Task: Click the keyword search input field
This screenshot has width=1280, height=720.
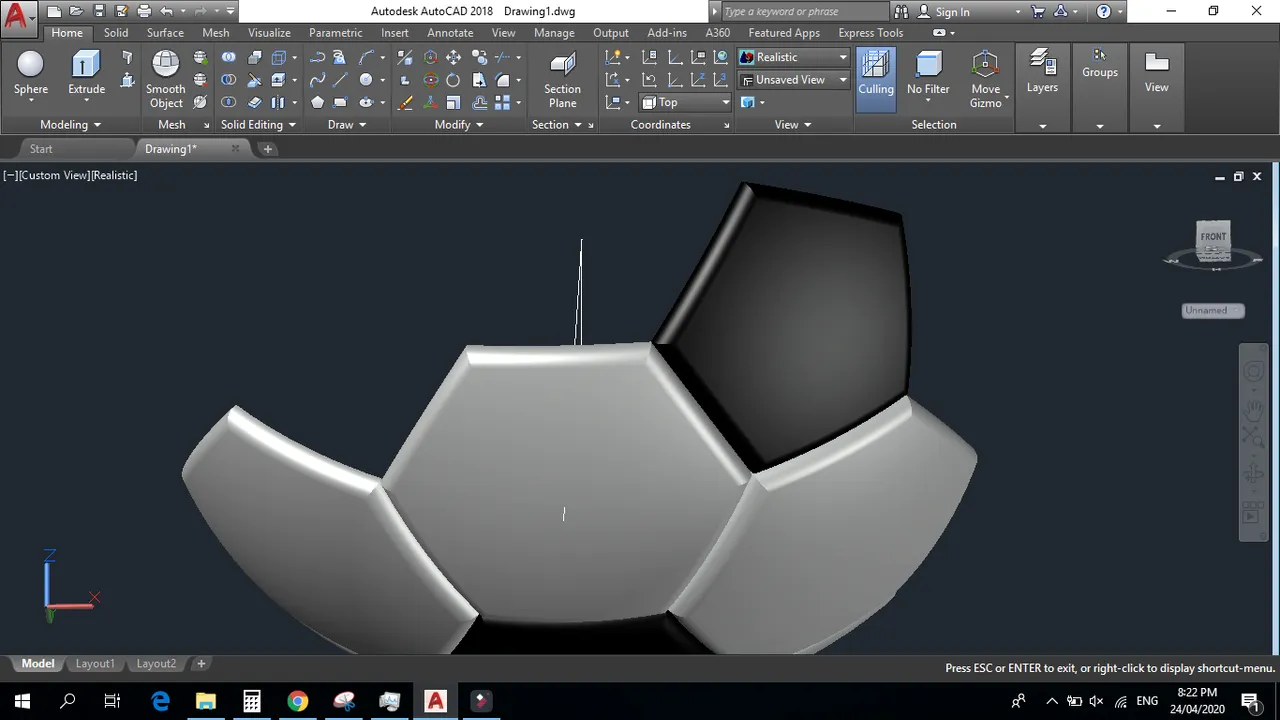Action: click(803, 12)
